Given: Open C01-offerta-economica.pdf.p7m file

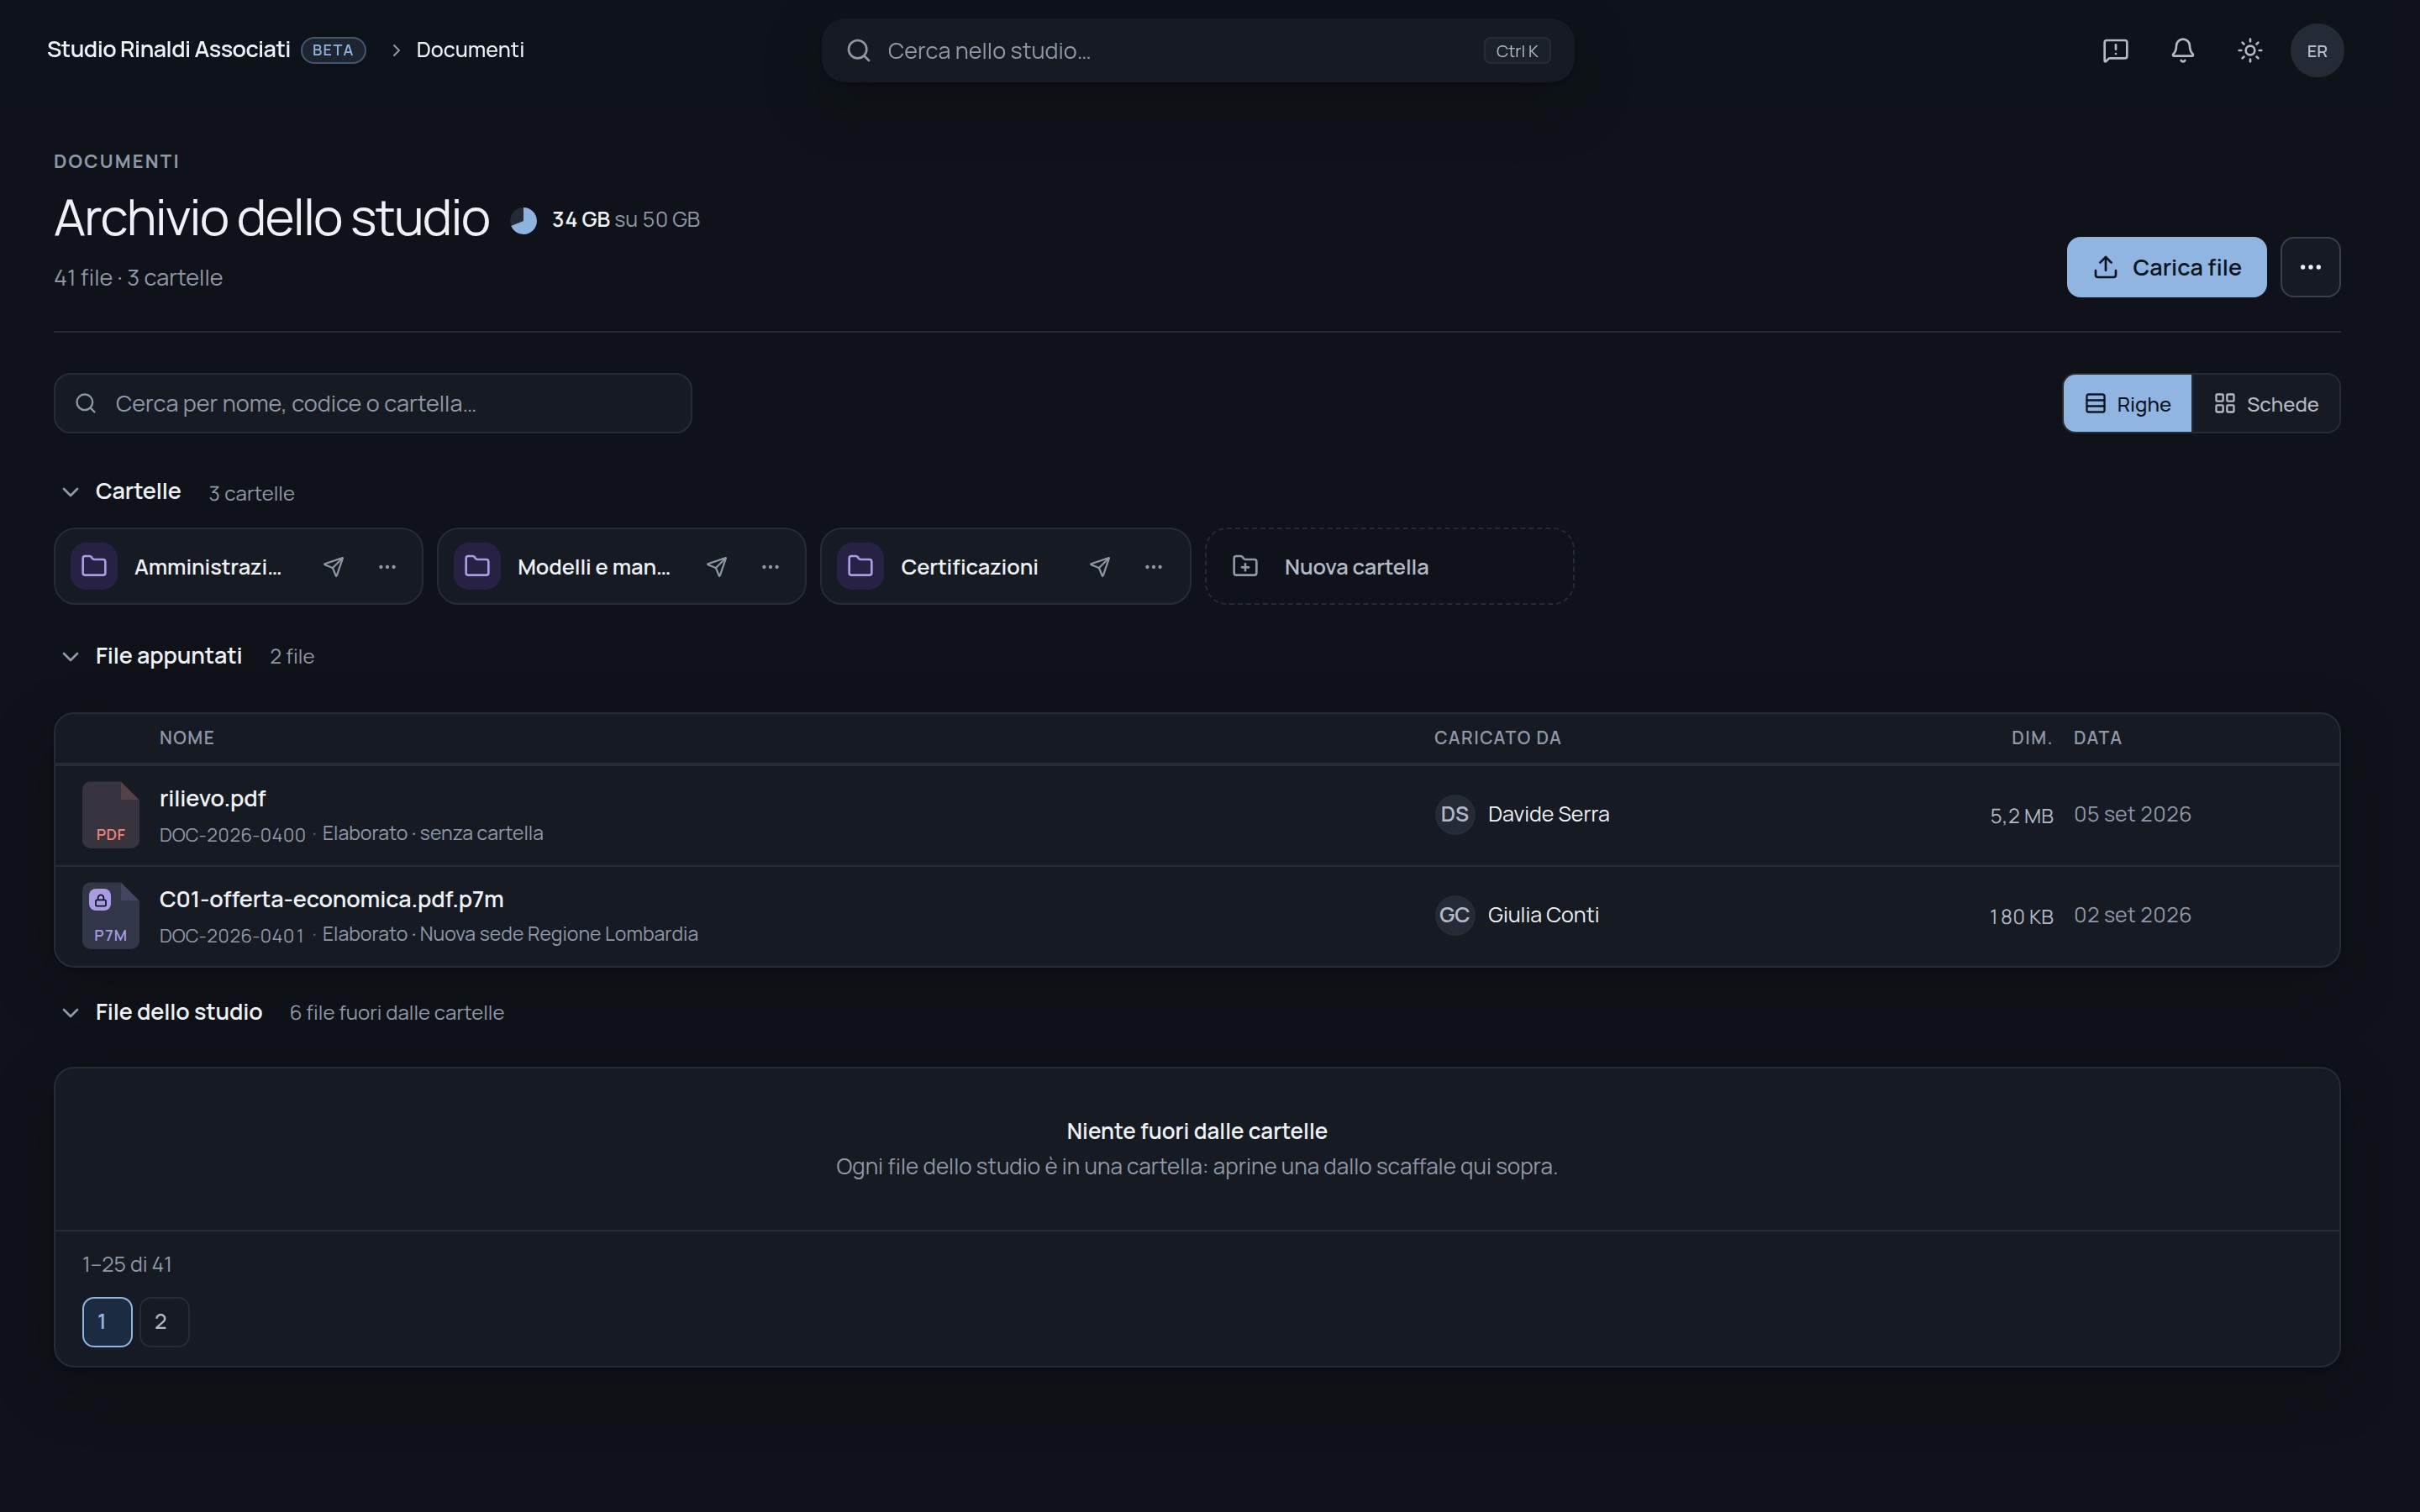Looking at the screenshot, I should point(331,900).
